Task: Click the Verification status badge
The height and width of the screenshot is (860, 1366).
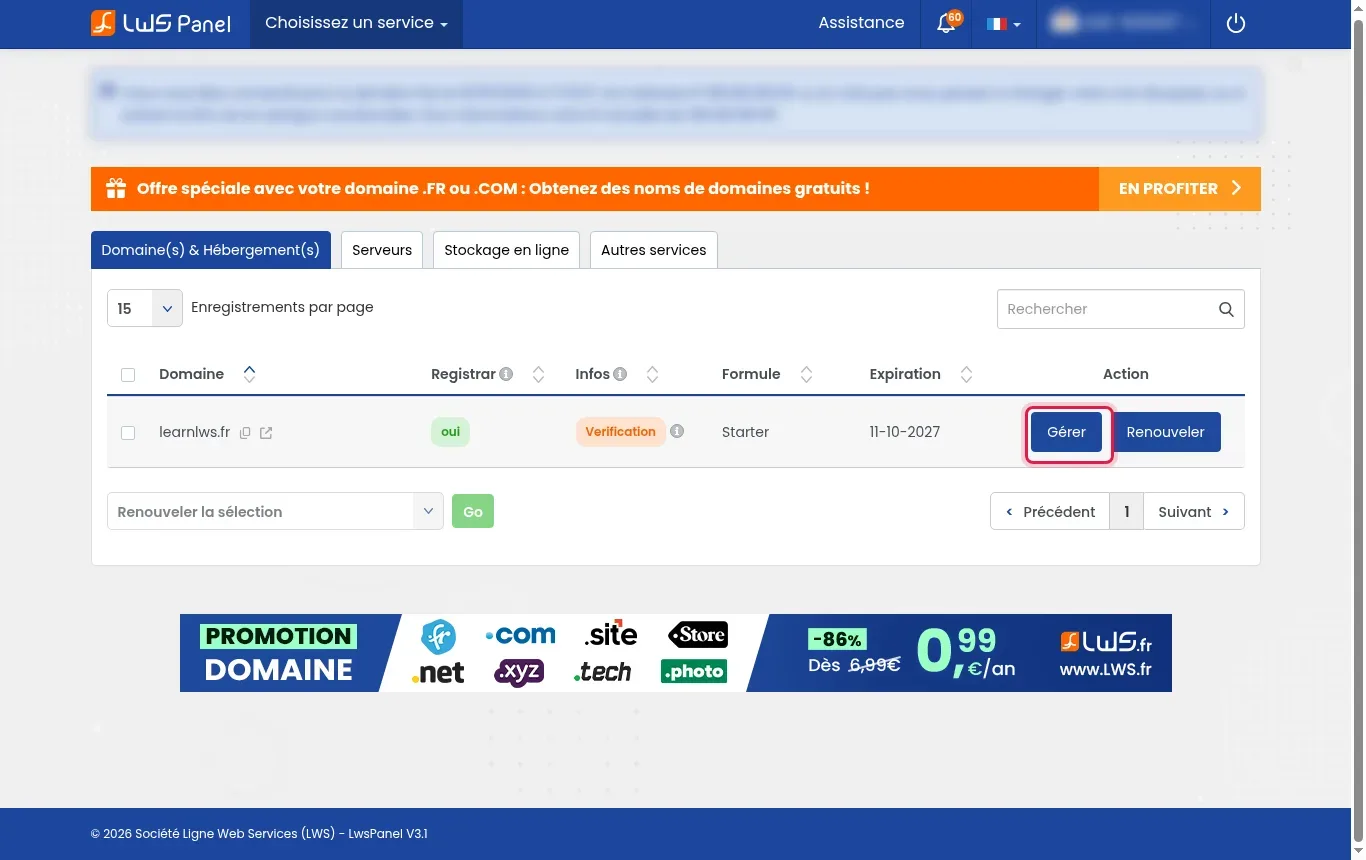Action: pyautogui.click(x=620, y=432)
